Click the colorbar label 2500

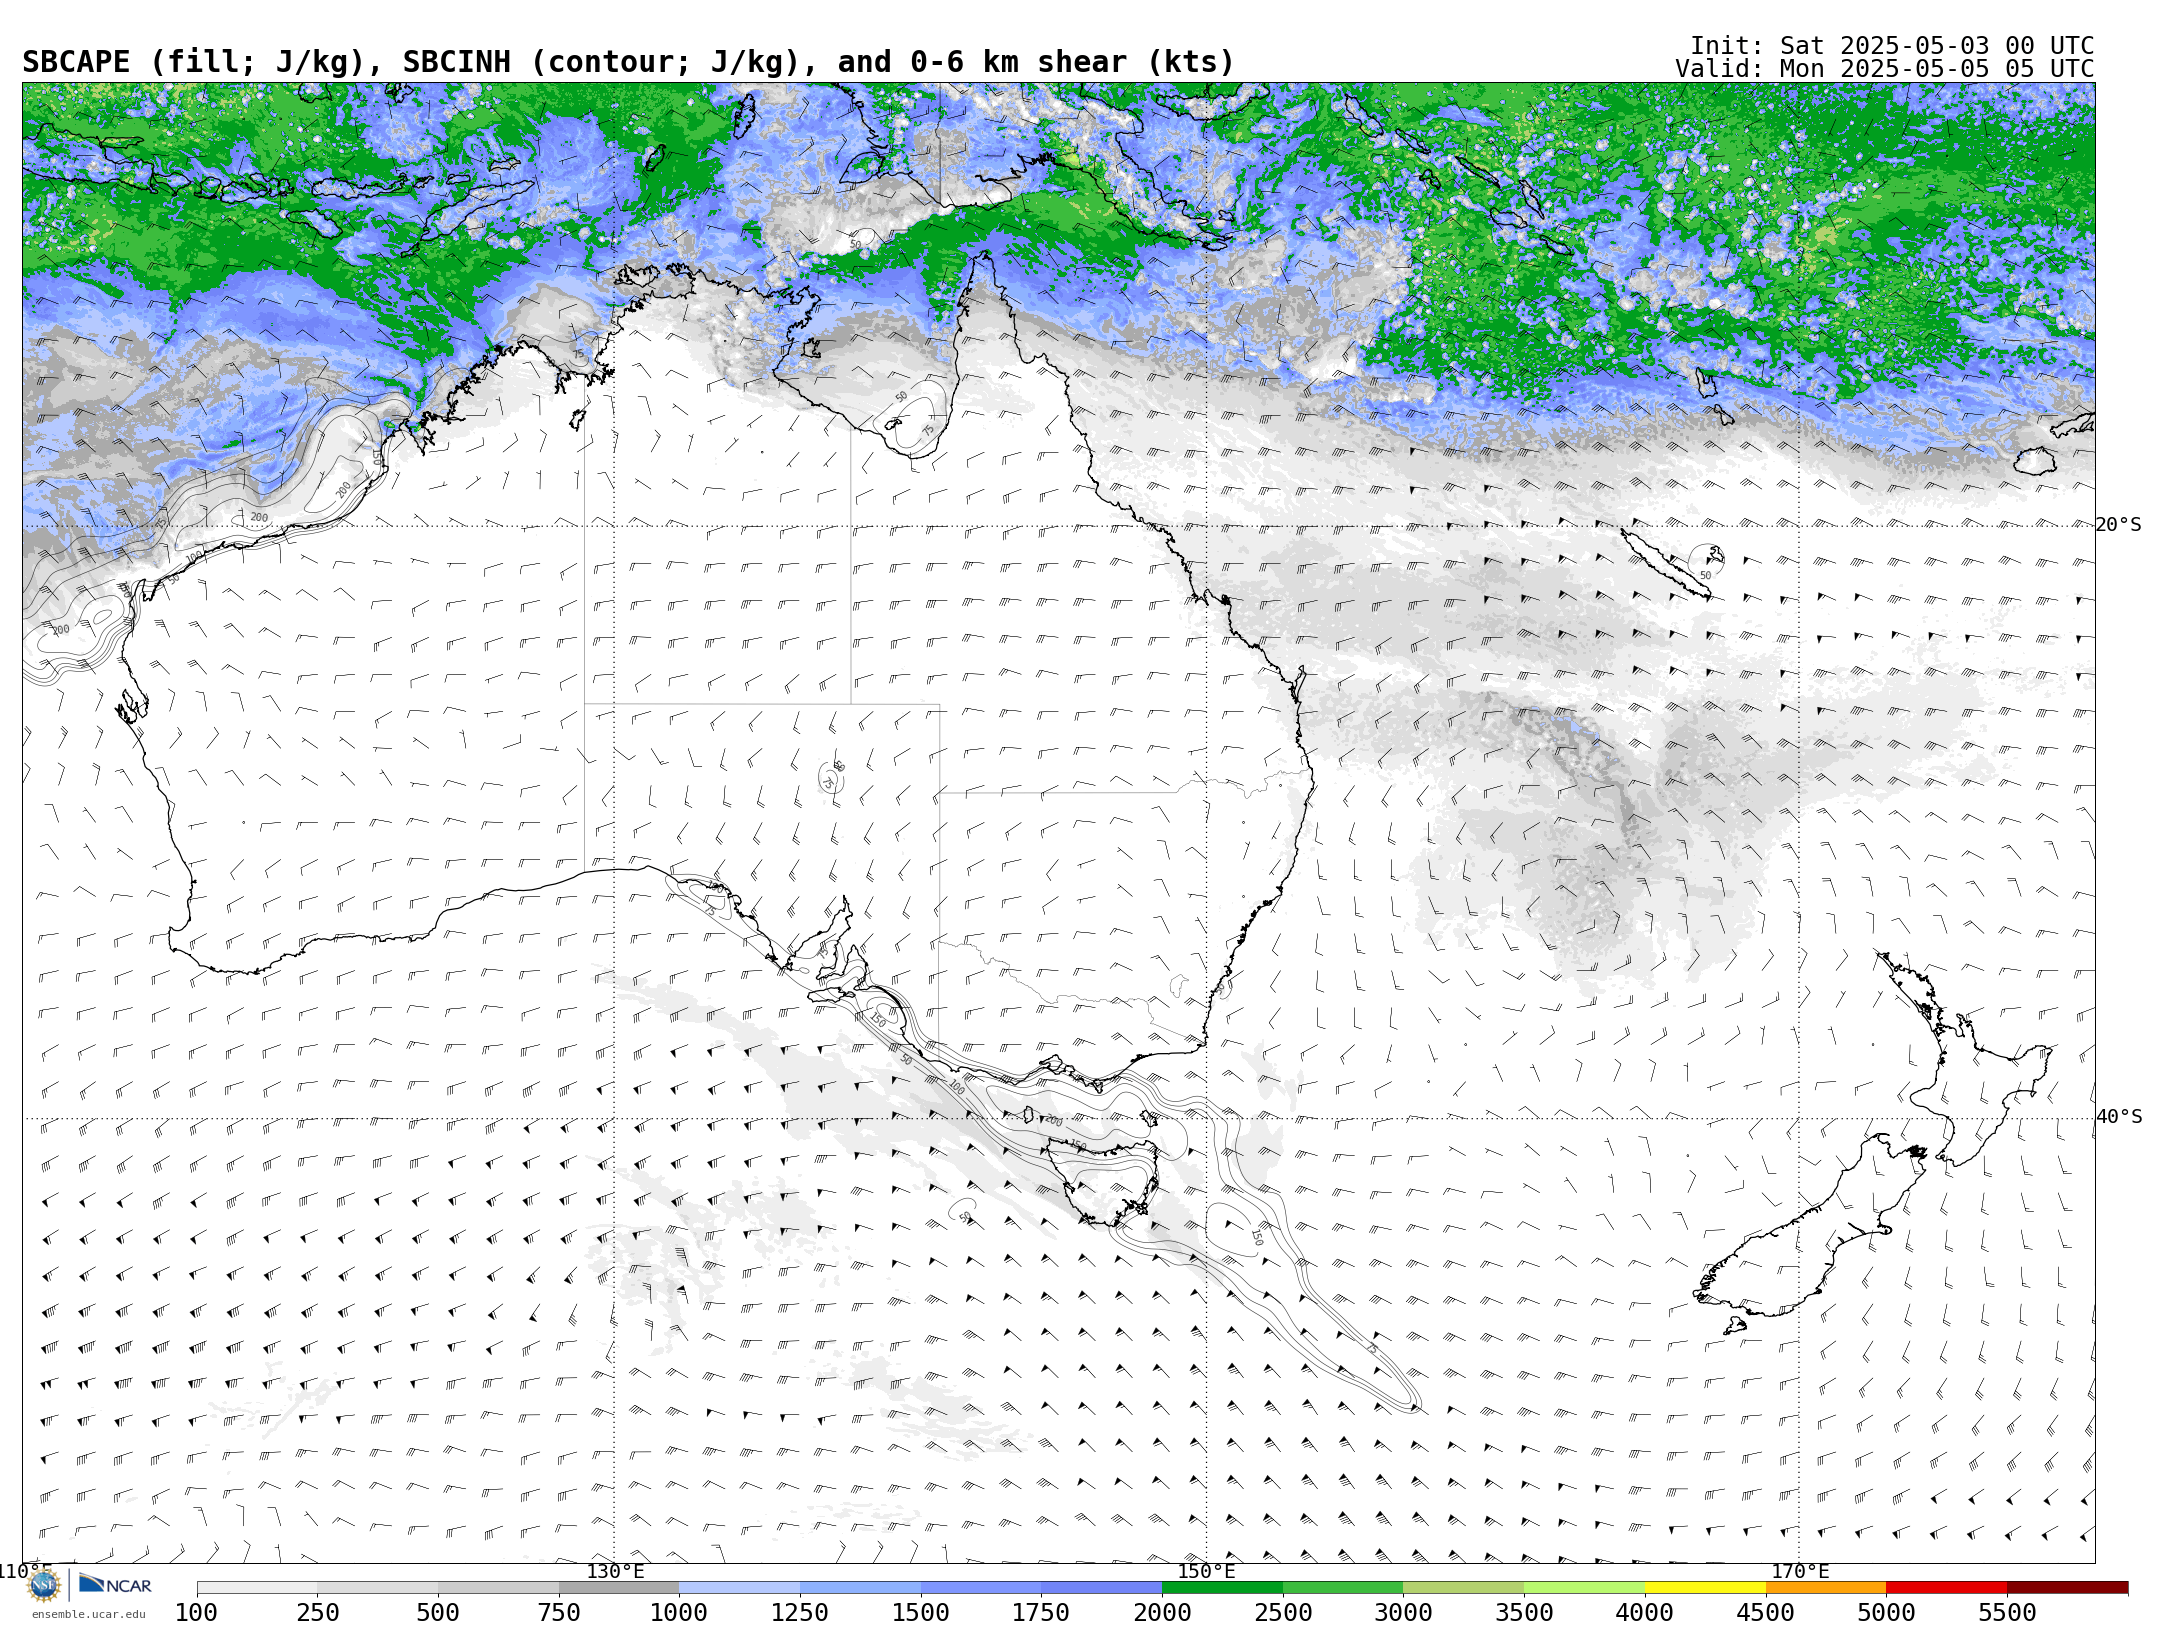[x=1283, y=1613]
